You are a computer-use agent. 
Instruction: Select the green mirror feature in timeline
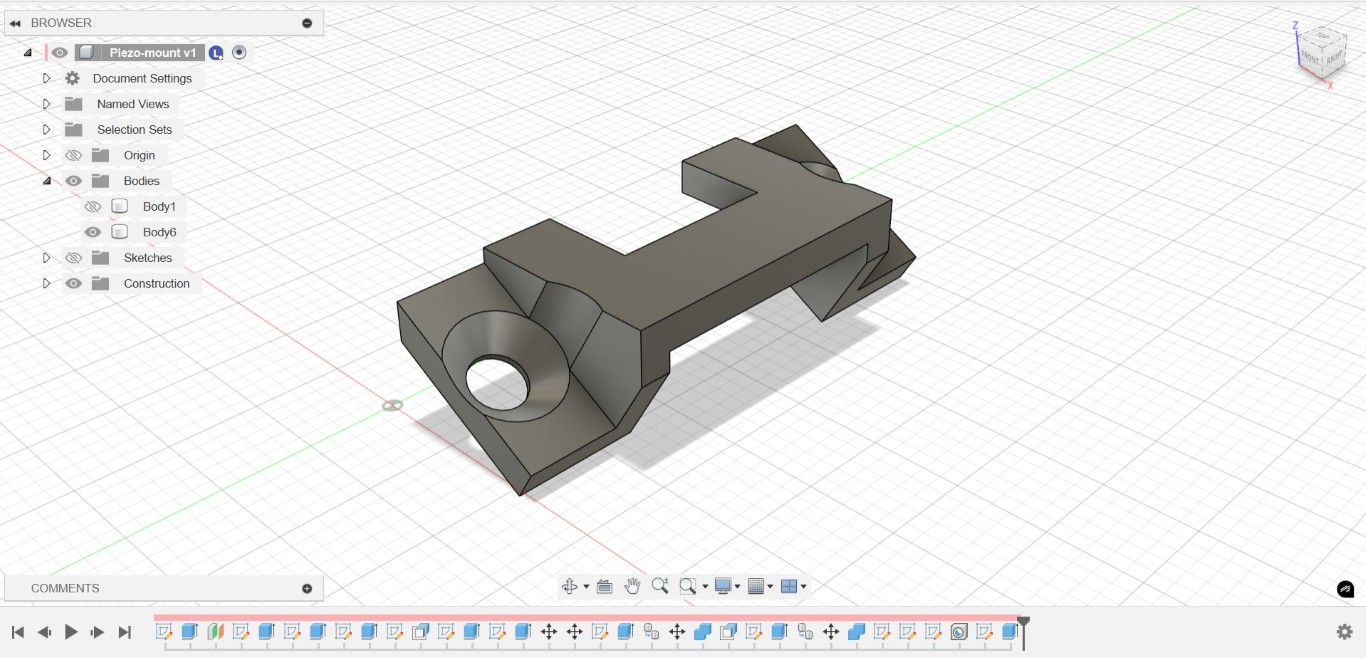(x=215, y=632)
